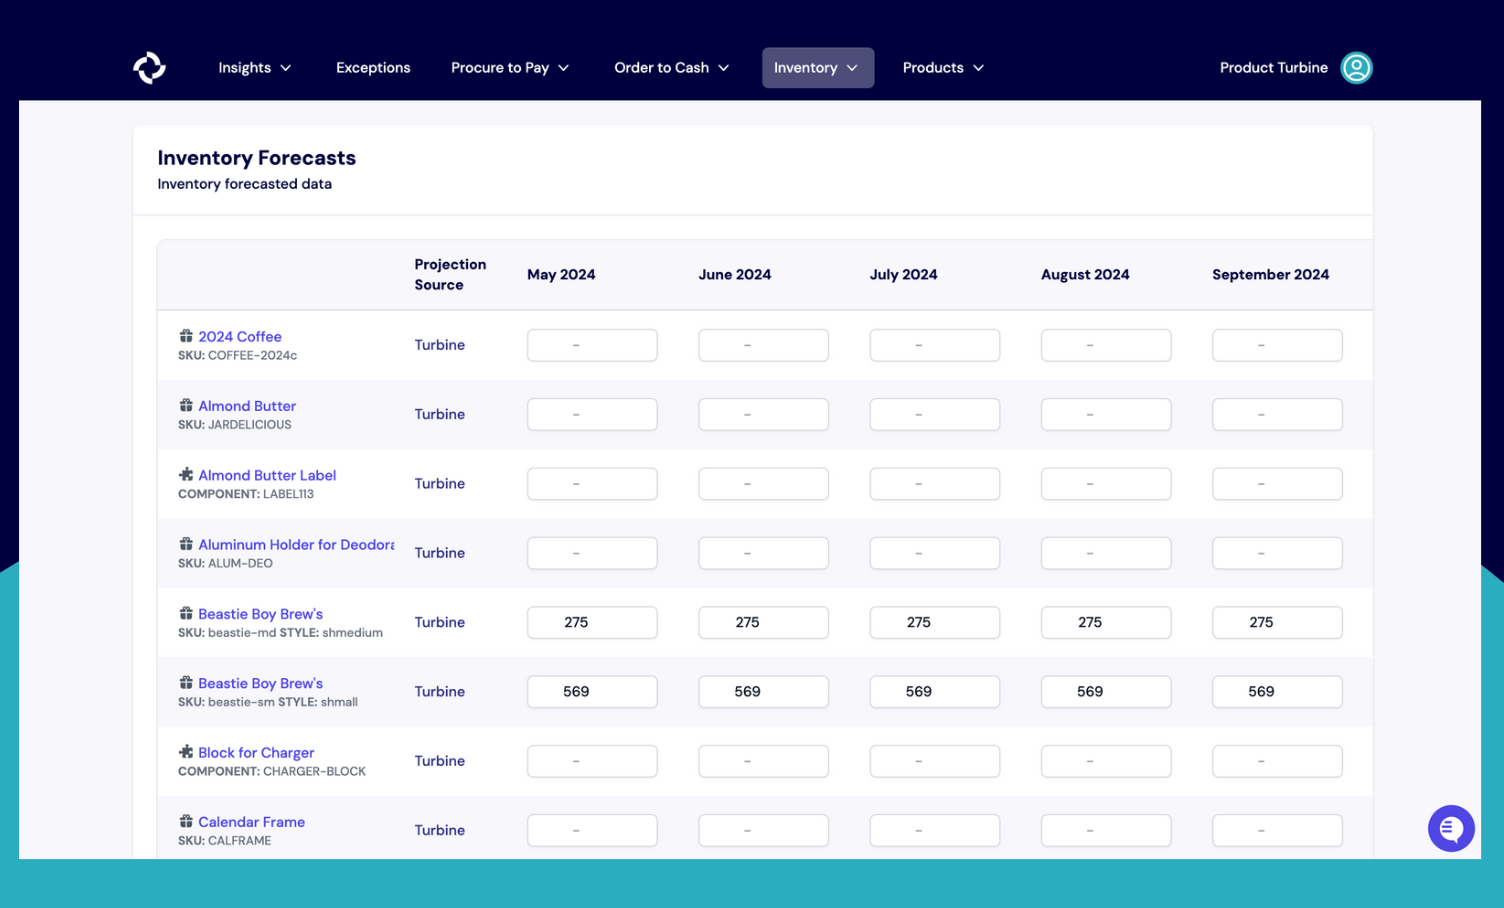
Task: Open the Insights dropdown menu
Action: tap(254, 67)
